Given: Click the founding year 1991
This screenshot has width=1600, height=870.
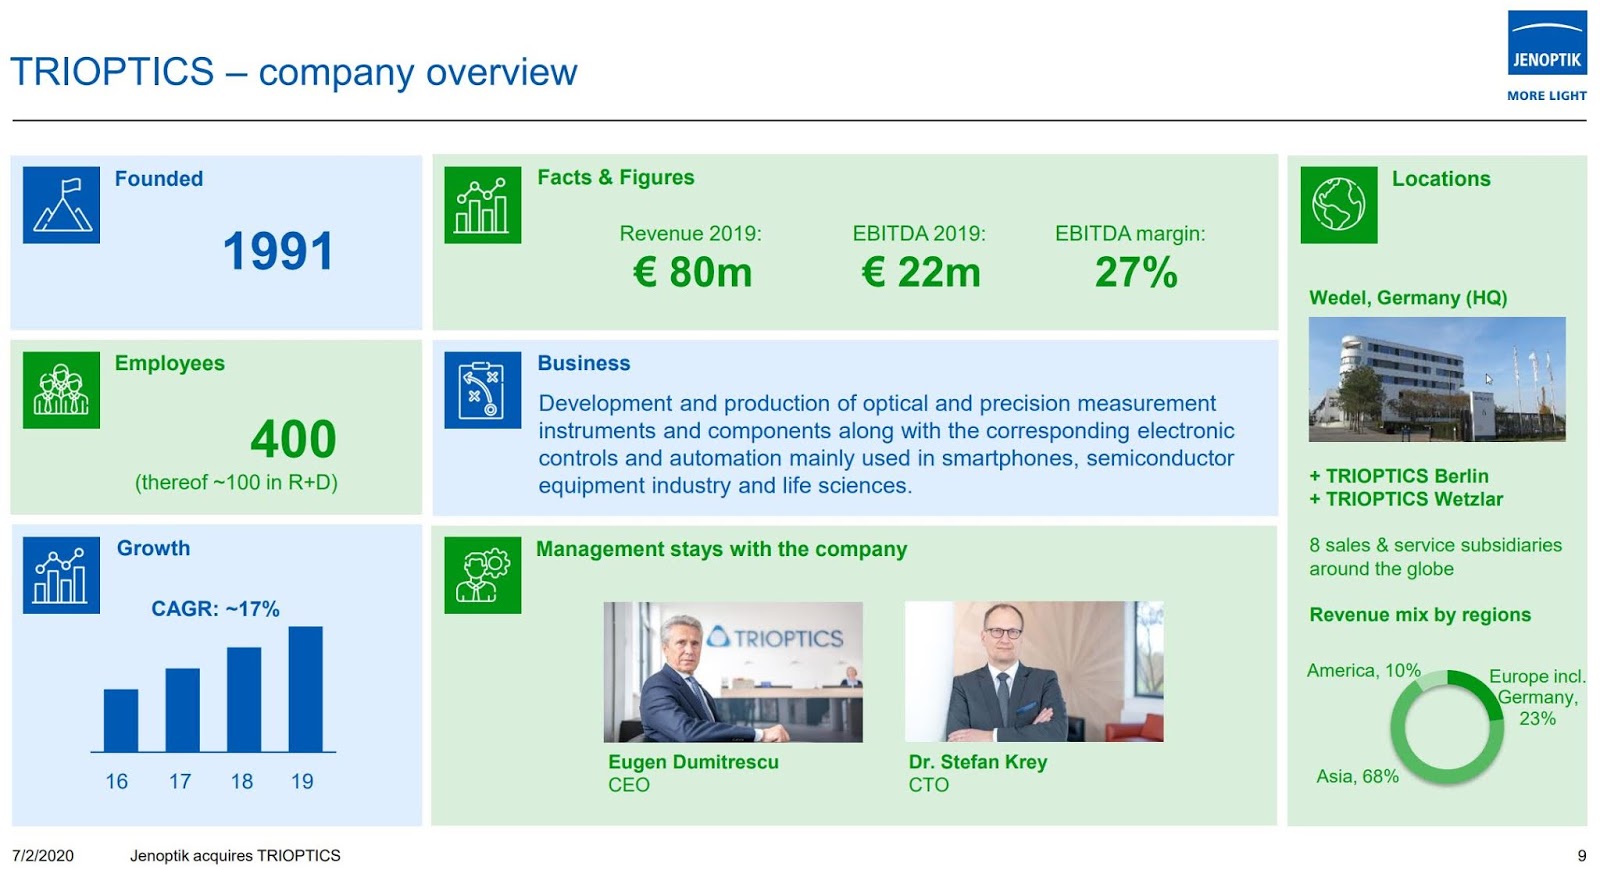Looking at the screenshot, I should [x=278, y=251].
